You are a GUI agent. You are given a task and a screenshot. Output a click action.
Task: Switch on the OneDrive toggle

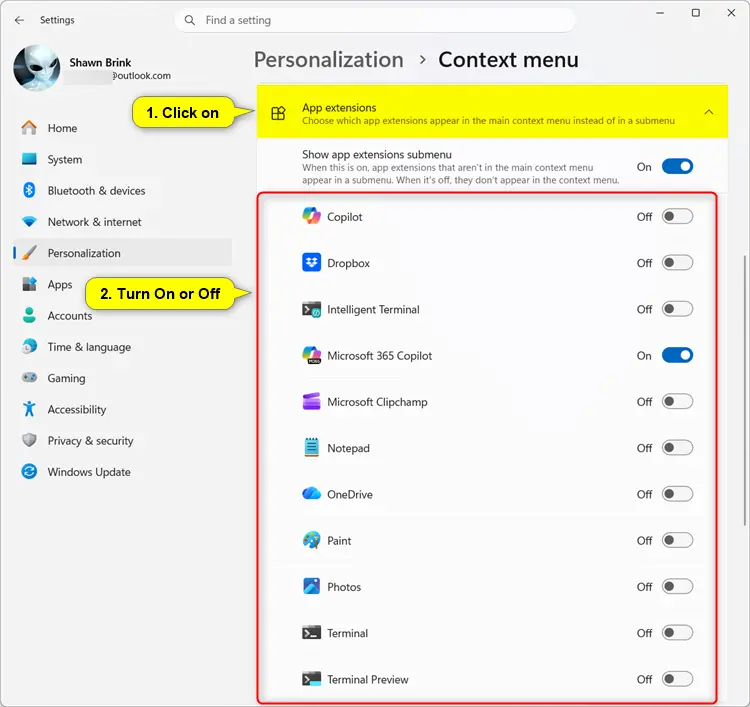(677, 494)
